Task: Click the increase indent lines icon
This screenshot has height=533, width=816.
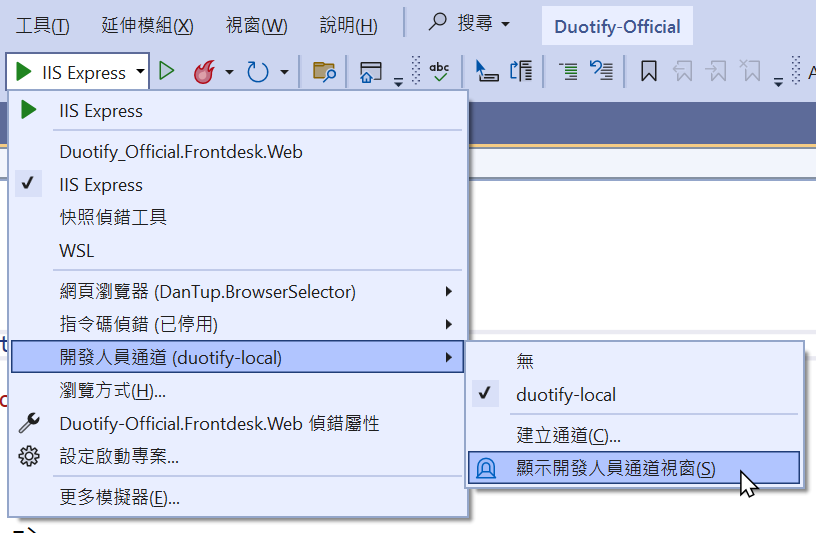Action: tap(568, 71)
